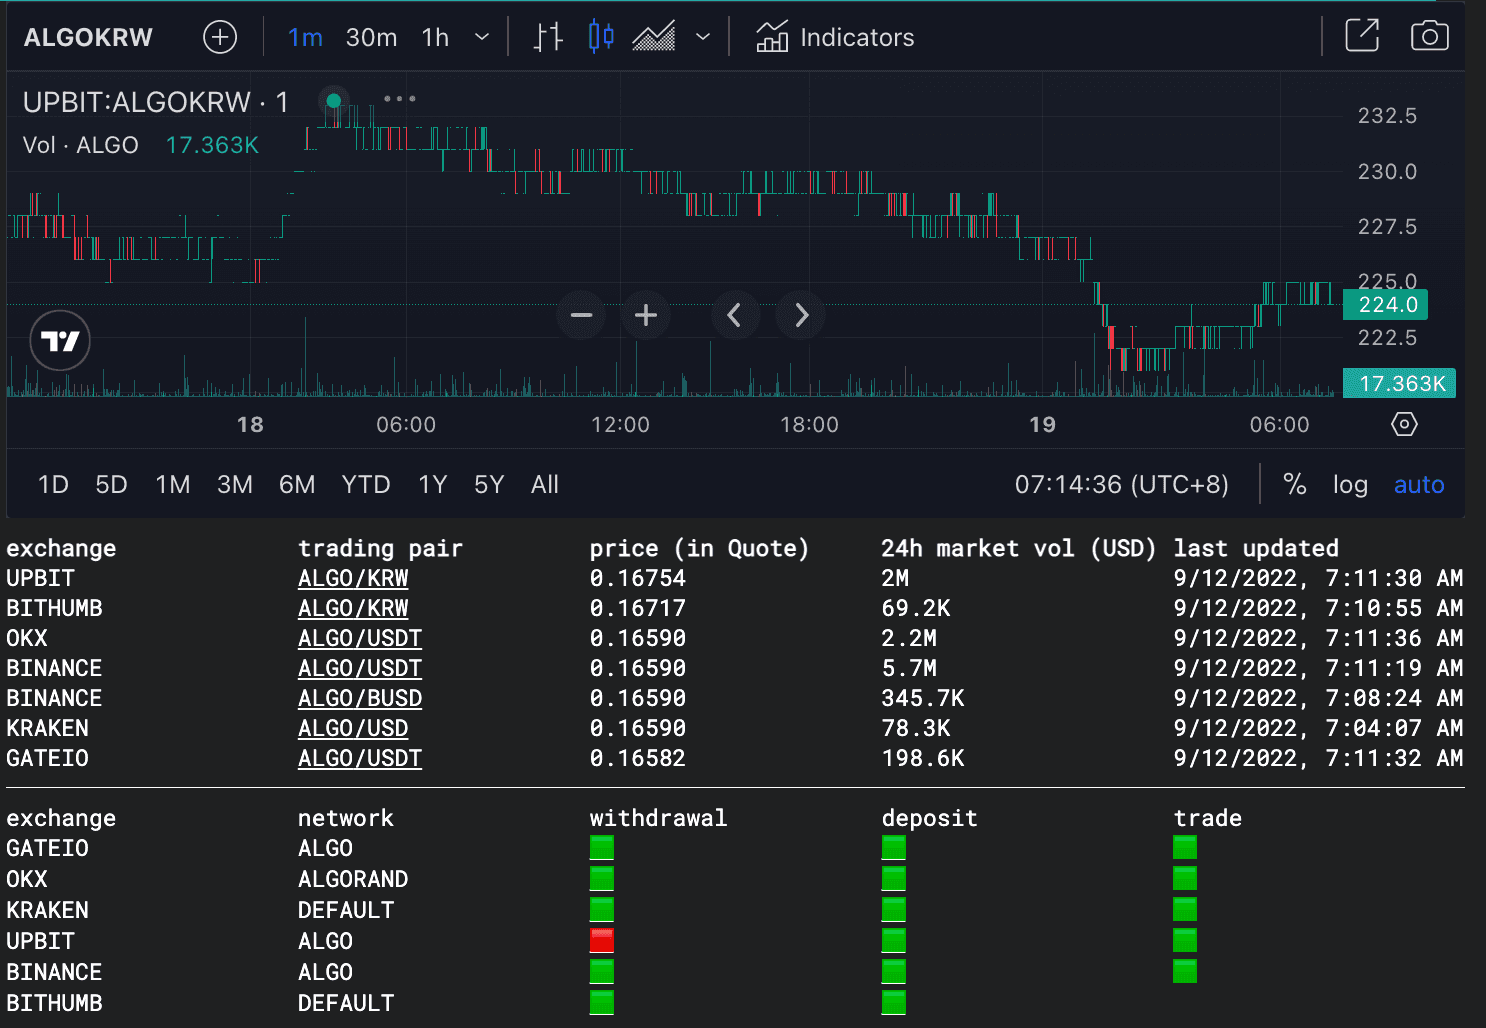Image resolution: width=1486 pixels, height=1028 pixels.
Task: Click the 198.6K GATEIO volume cell
Action: (923, 758)
